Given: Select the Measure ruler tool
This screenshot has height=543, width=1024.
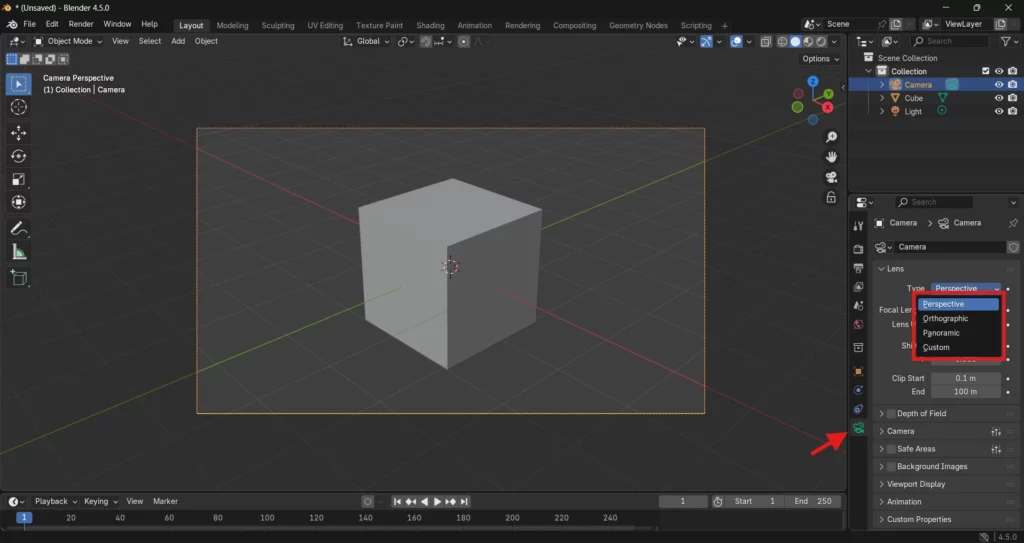Looking at the screenshot, I should tap(18, 252).
